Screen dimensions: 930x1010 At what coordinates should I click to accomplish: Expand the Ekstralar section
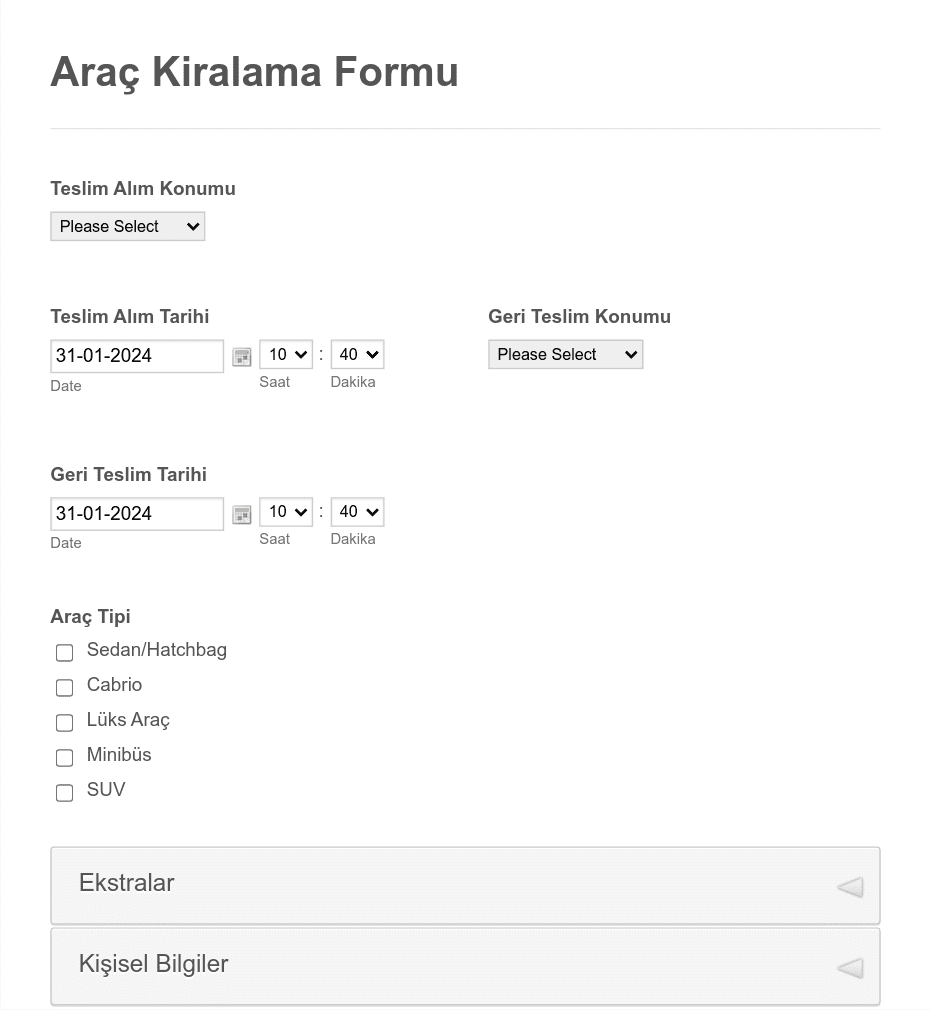tap(465, 886)
